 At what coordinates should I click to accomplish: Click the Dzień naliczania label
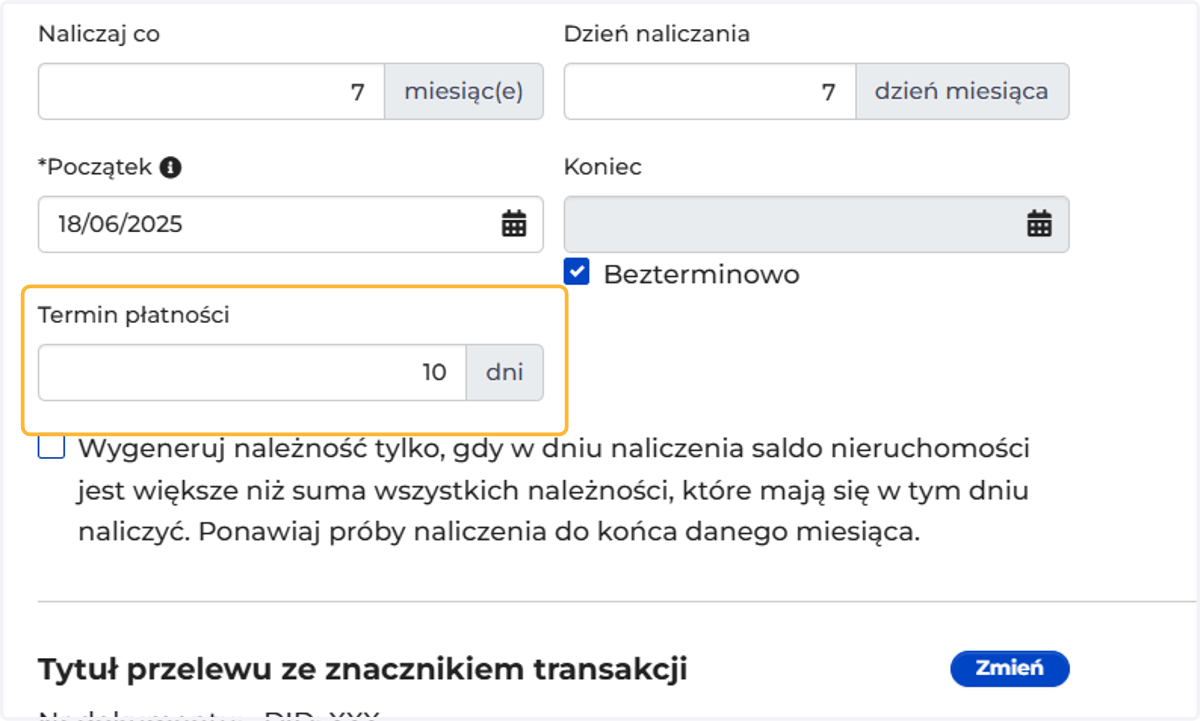click(657, 34)
